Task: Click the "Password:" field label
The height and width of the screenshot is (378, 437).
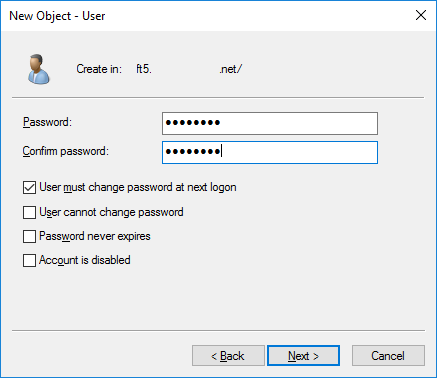Action: coord(47,122)
